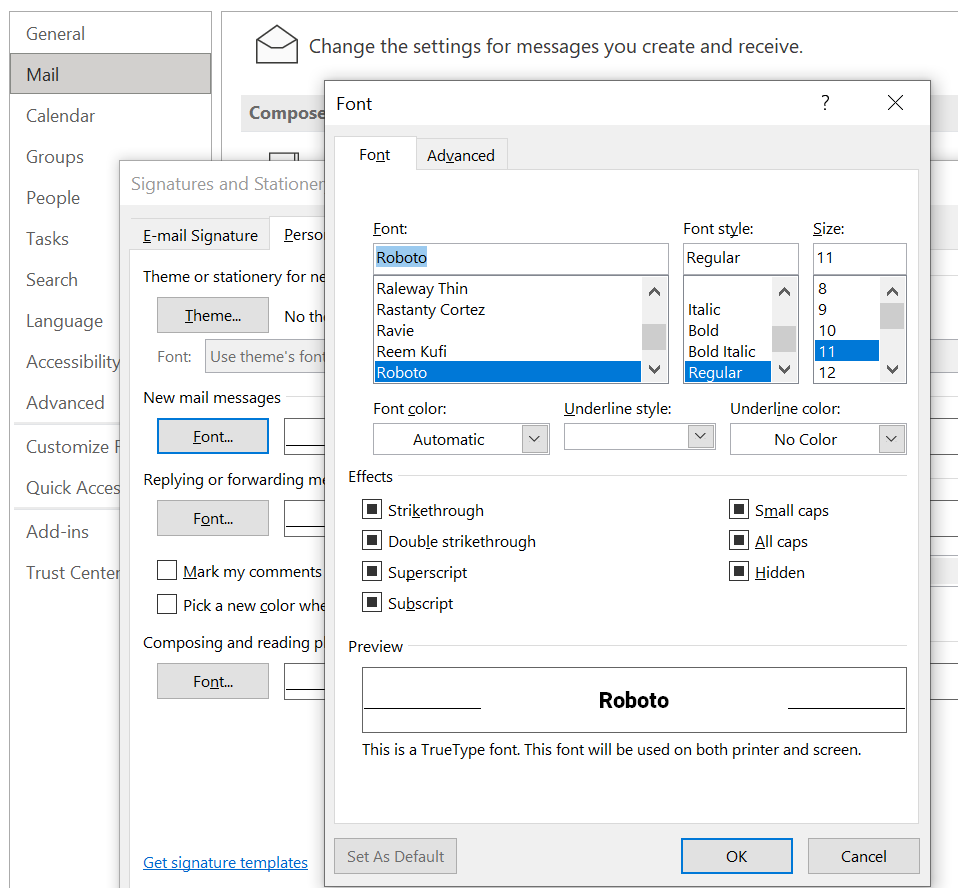Select Ravie font in the list
The image size is (958, 888).
point(508,330)
